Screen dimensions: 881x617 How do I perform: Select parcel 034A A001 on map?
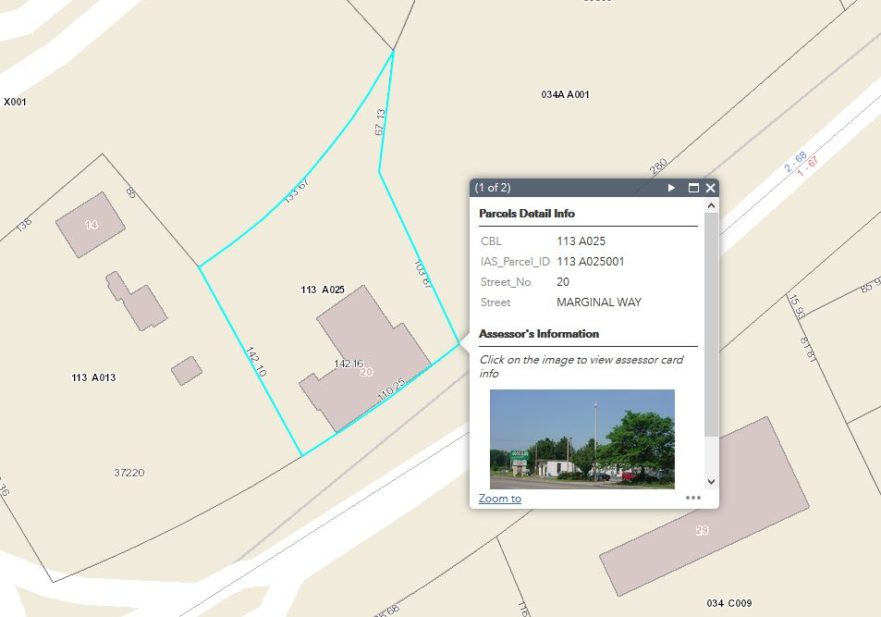tap(565, 94)
